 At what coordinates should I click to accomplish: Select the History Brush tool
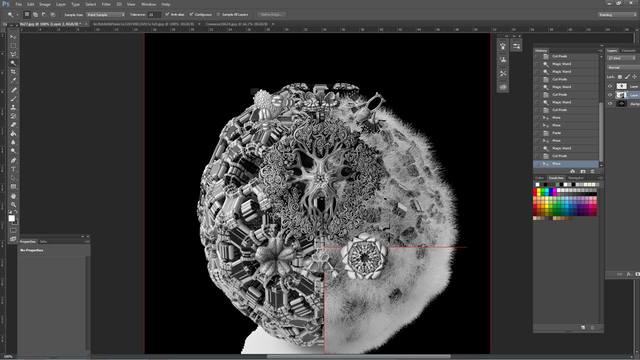[13, 116]
